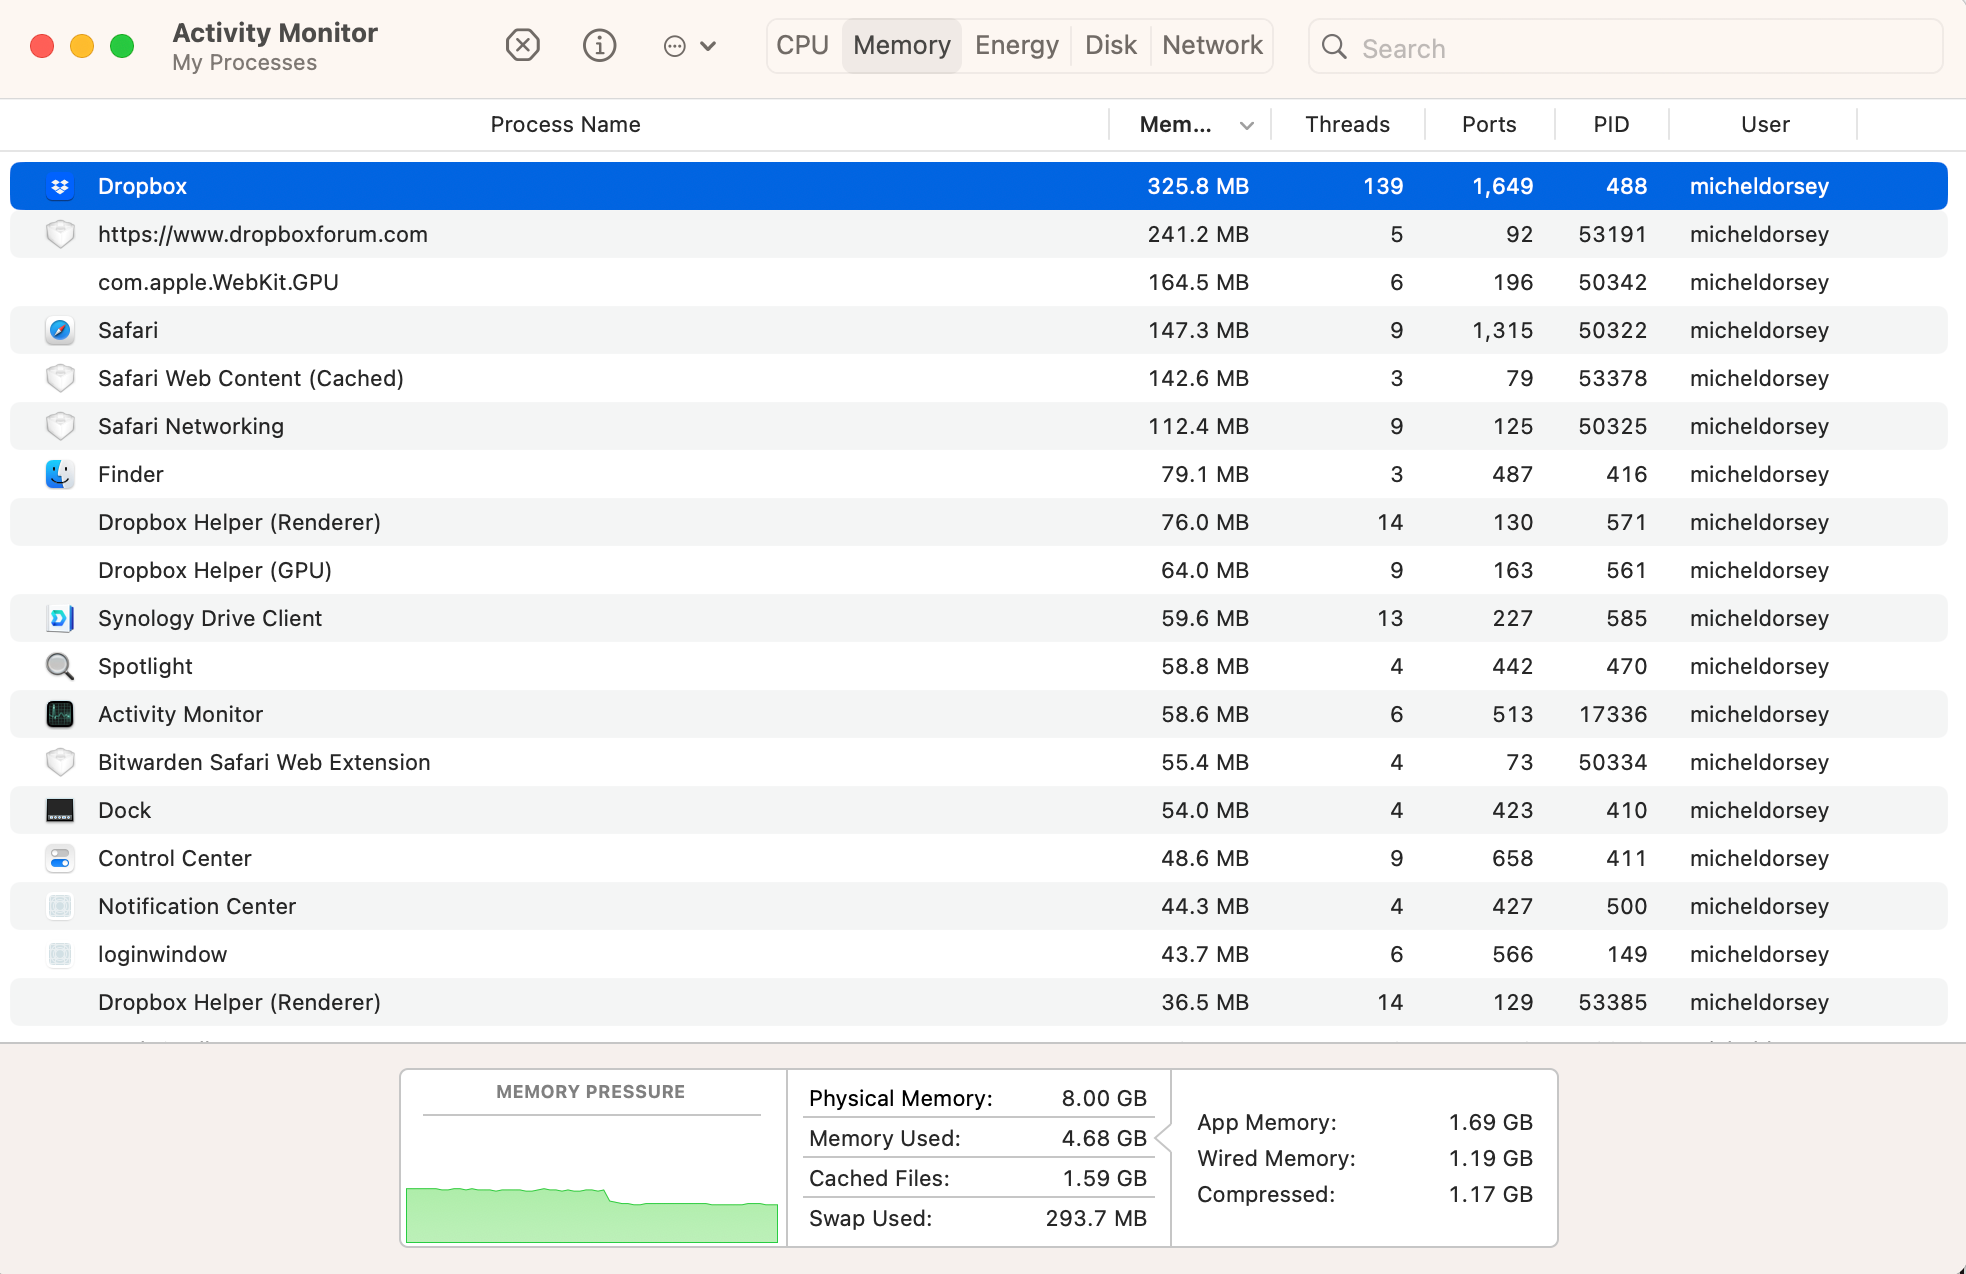Click the Activity Monitor app icon in list
Viewport: 1966px width, 1274px height.
[x=60, y=714]
